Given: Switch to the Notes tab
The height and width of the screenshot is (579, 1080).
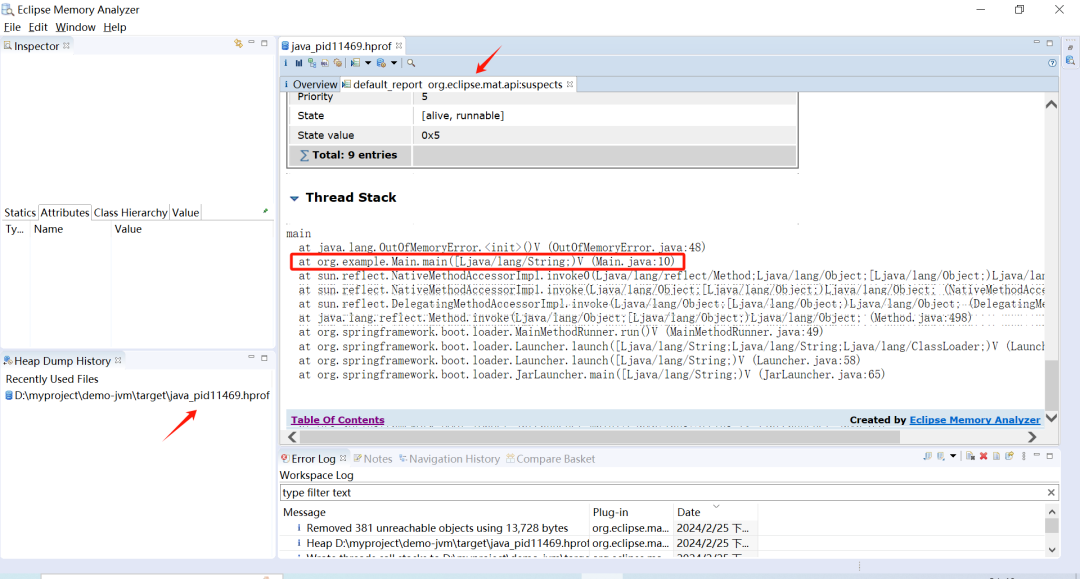Looking at the screenshot, I should click(373, 459).
